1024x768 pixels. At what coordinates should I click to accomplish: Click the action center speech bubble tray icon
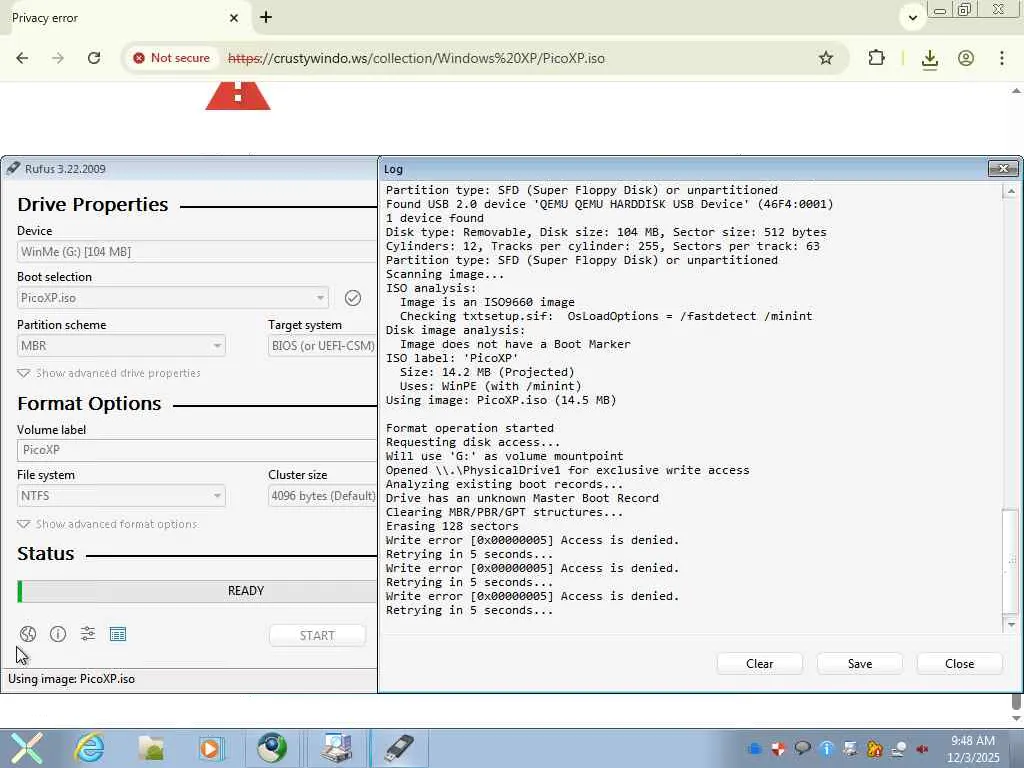[x=802, y=748]
